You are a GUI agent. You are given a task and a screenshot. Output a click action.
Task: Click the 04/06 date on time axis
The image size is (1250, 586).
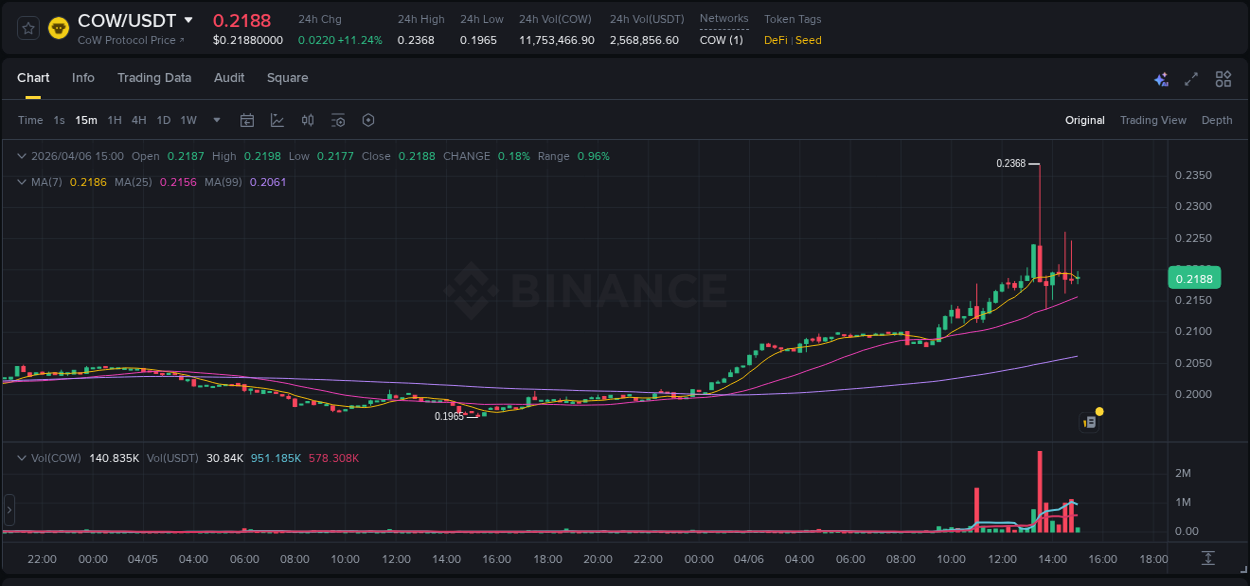tap(749, 559)
